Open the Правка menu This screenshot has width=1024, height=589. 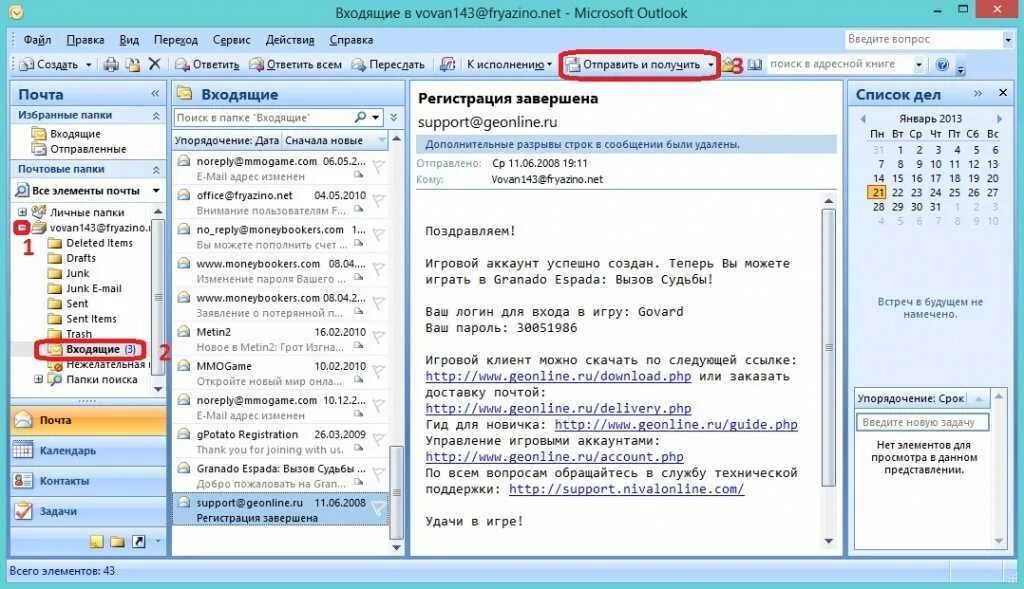(85, 40)
